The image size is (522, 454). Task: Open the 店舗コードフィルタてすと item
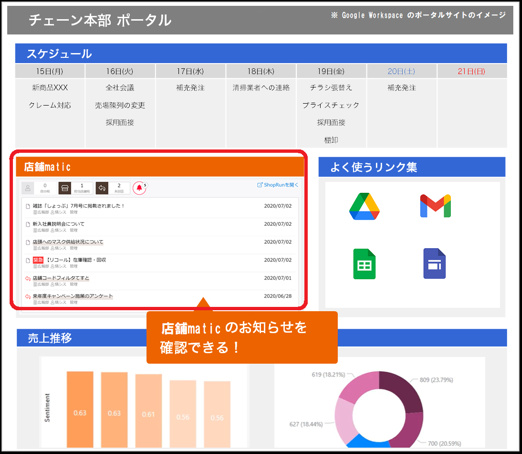pos(61,278)
